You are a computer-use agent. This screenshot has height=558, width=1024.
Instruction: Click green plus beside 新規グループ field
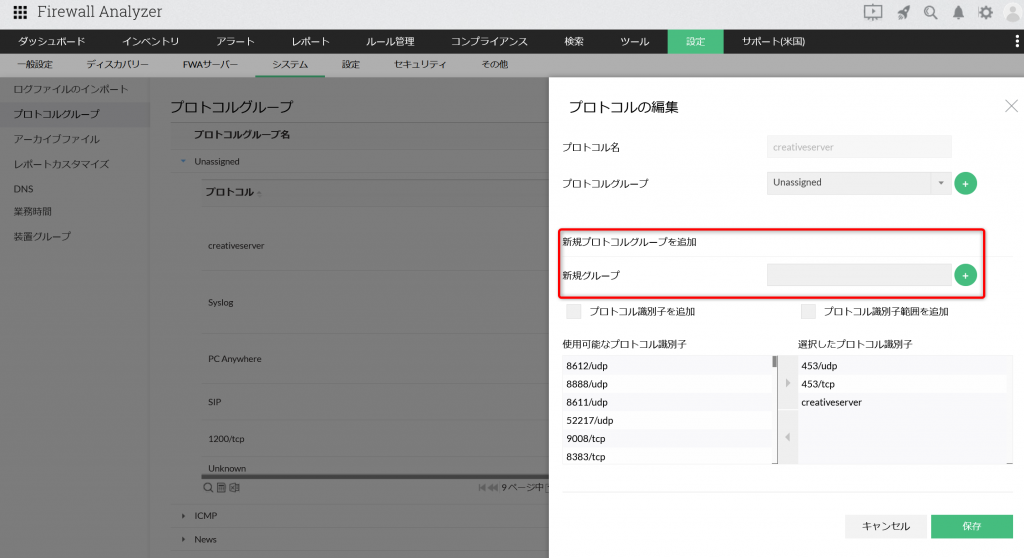pos(965,275)
